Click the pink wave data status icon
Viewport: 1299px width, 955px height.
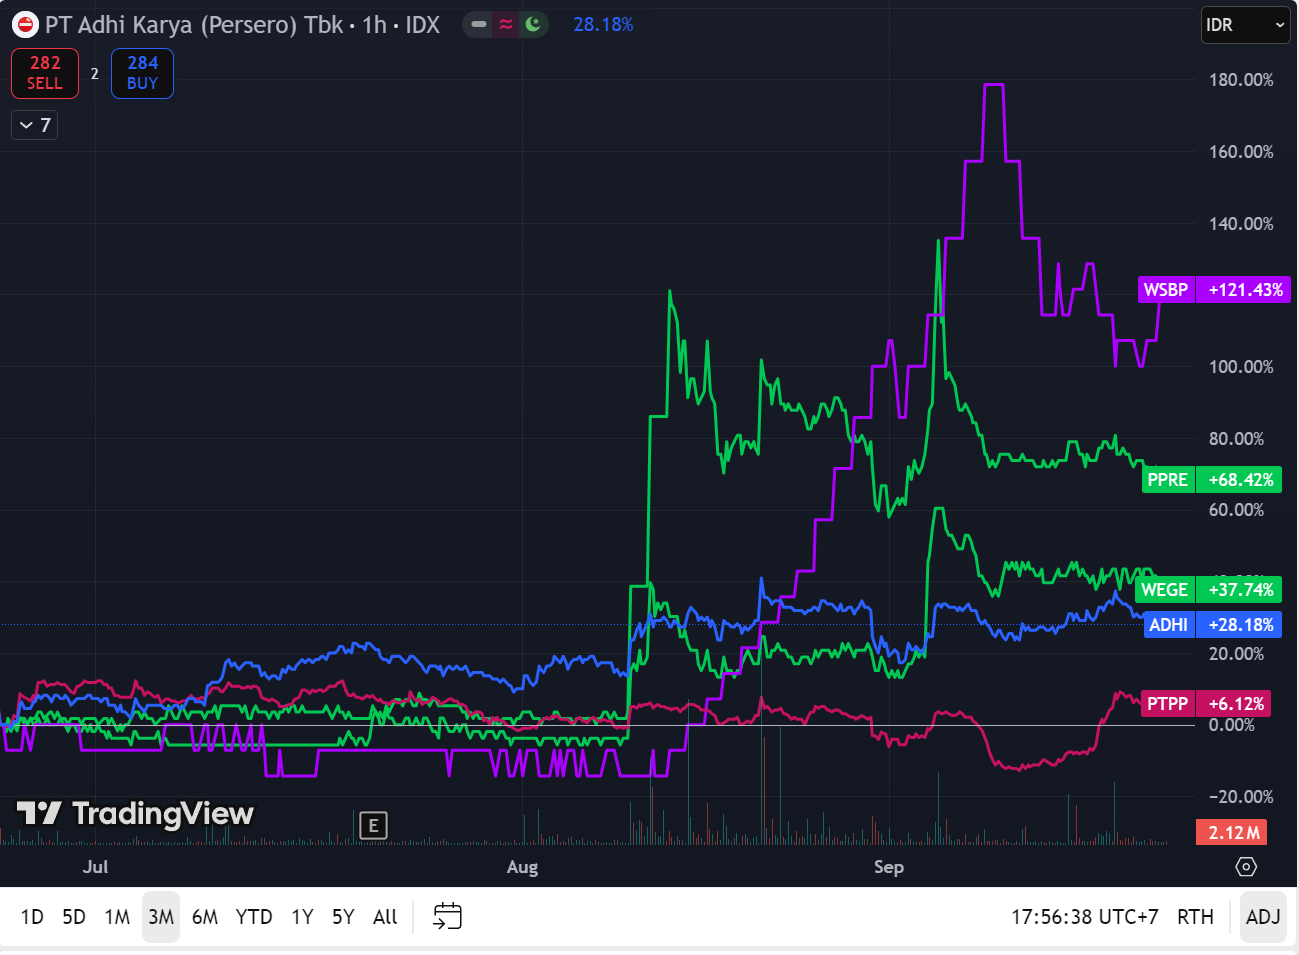(506, 24)
